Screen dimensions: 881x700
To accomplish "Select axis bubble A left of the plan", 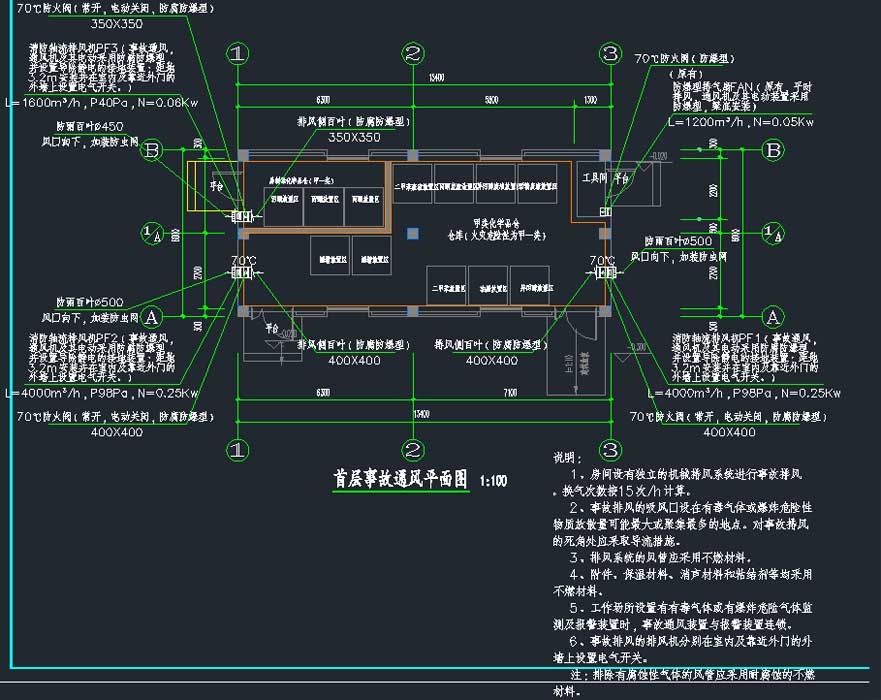I will click(151, 317).
